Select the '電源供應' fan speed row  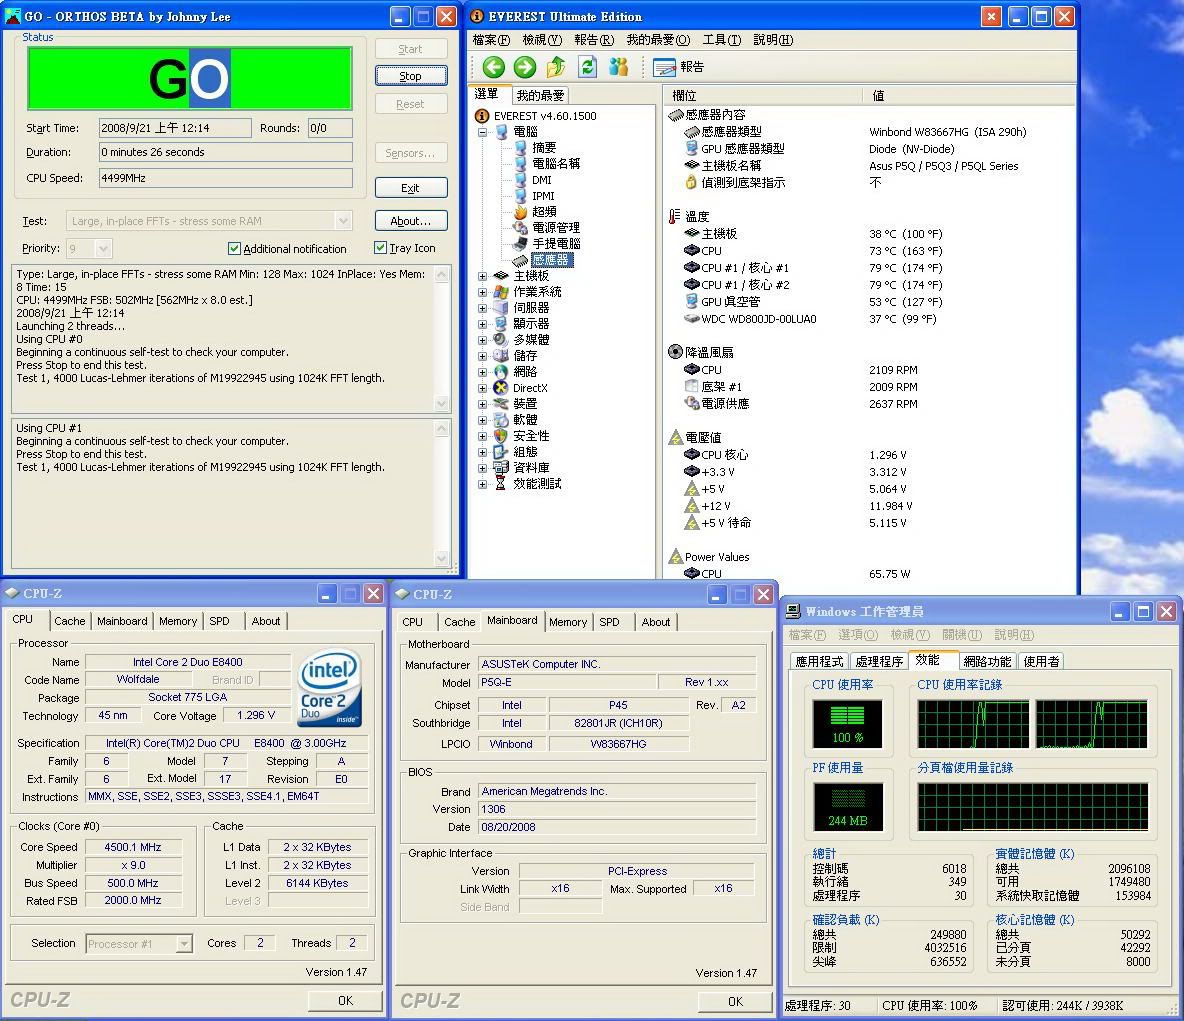[800, 404]
